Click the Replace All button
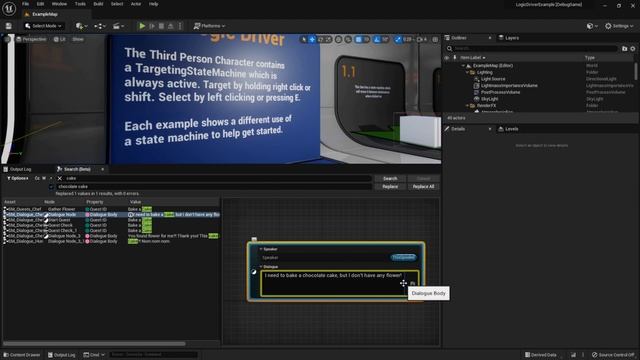 [423, 187]
